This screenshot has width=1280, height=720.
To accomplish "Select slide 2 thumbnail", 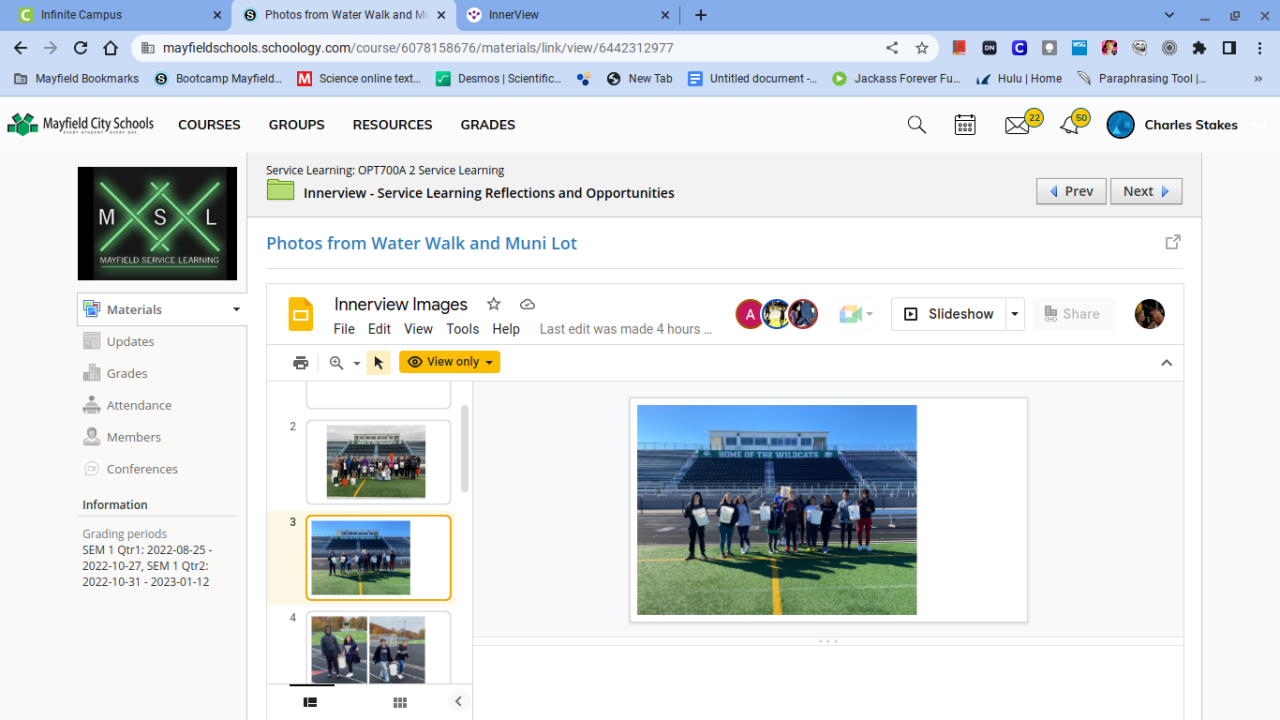I will click(x=378, y=462).
